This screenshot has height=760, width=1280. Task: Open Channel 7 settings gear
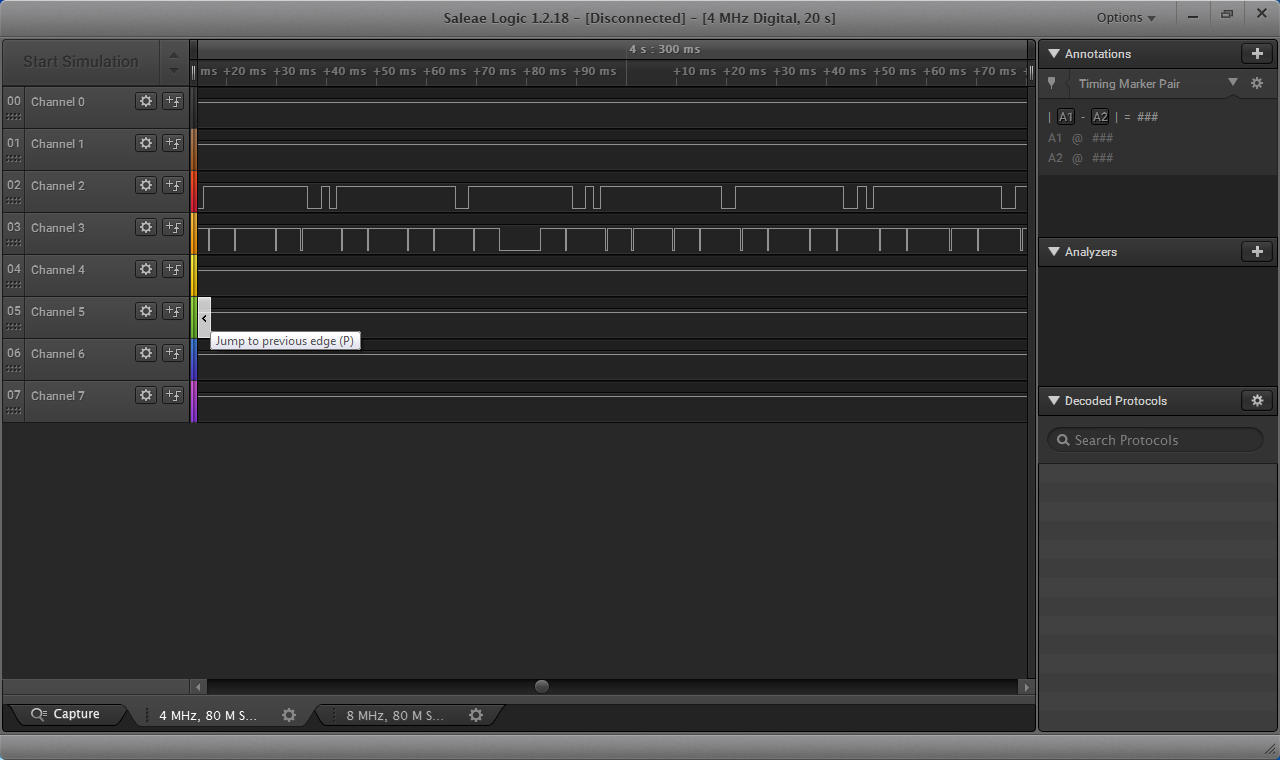[x=146, y=395]
